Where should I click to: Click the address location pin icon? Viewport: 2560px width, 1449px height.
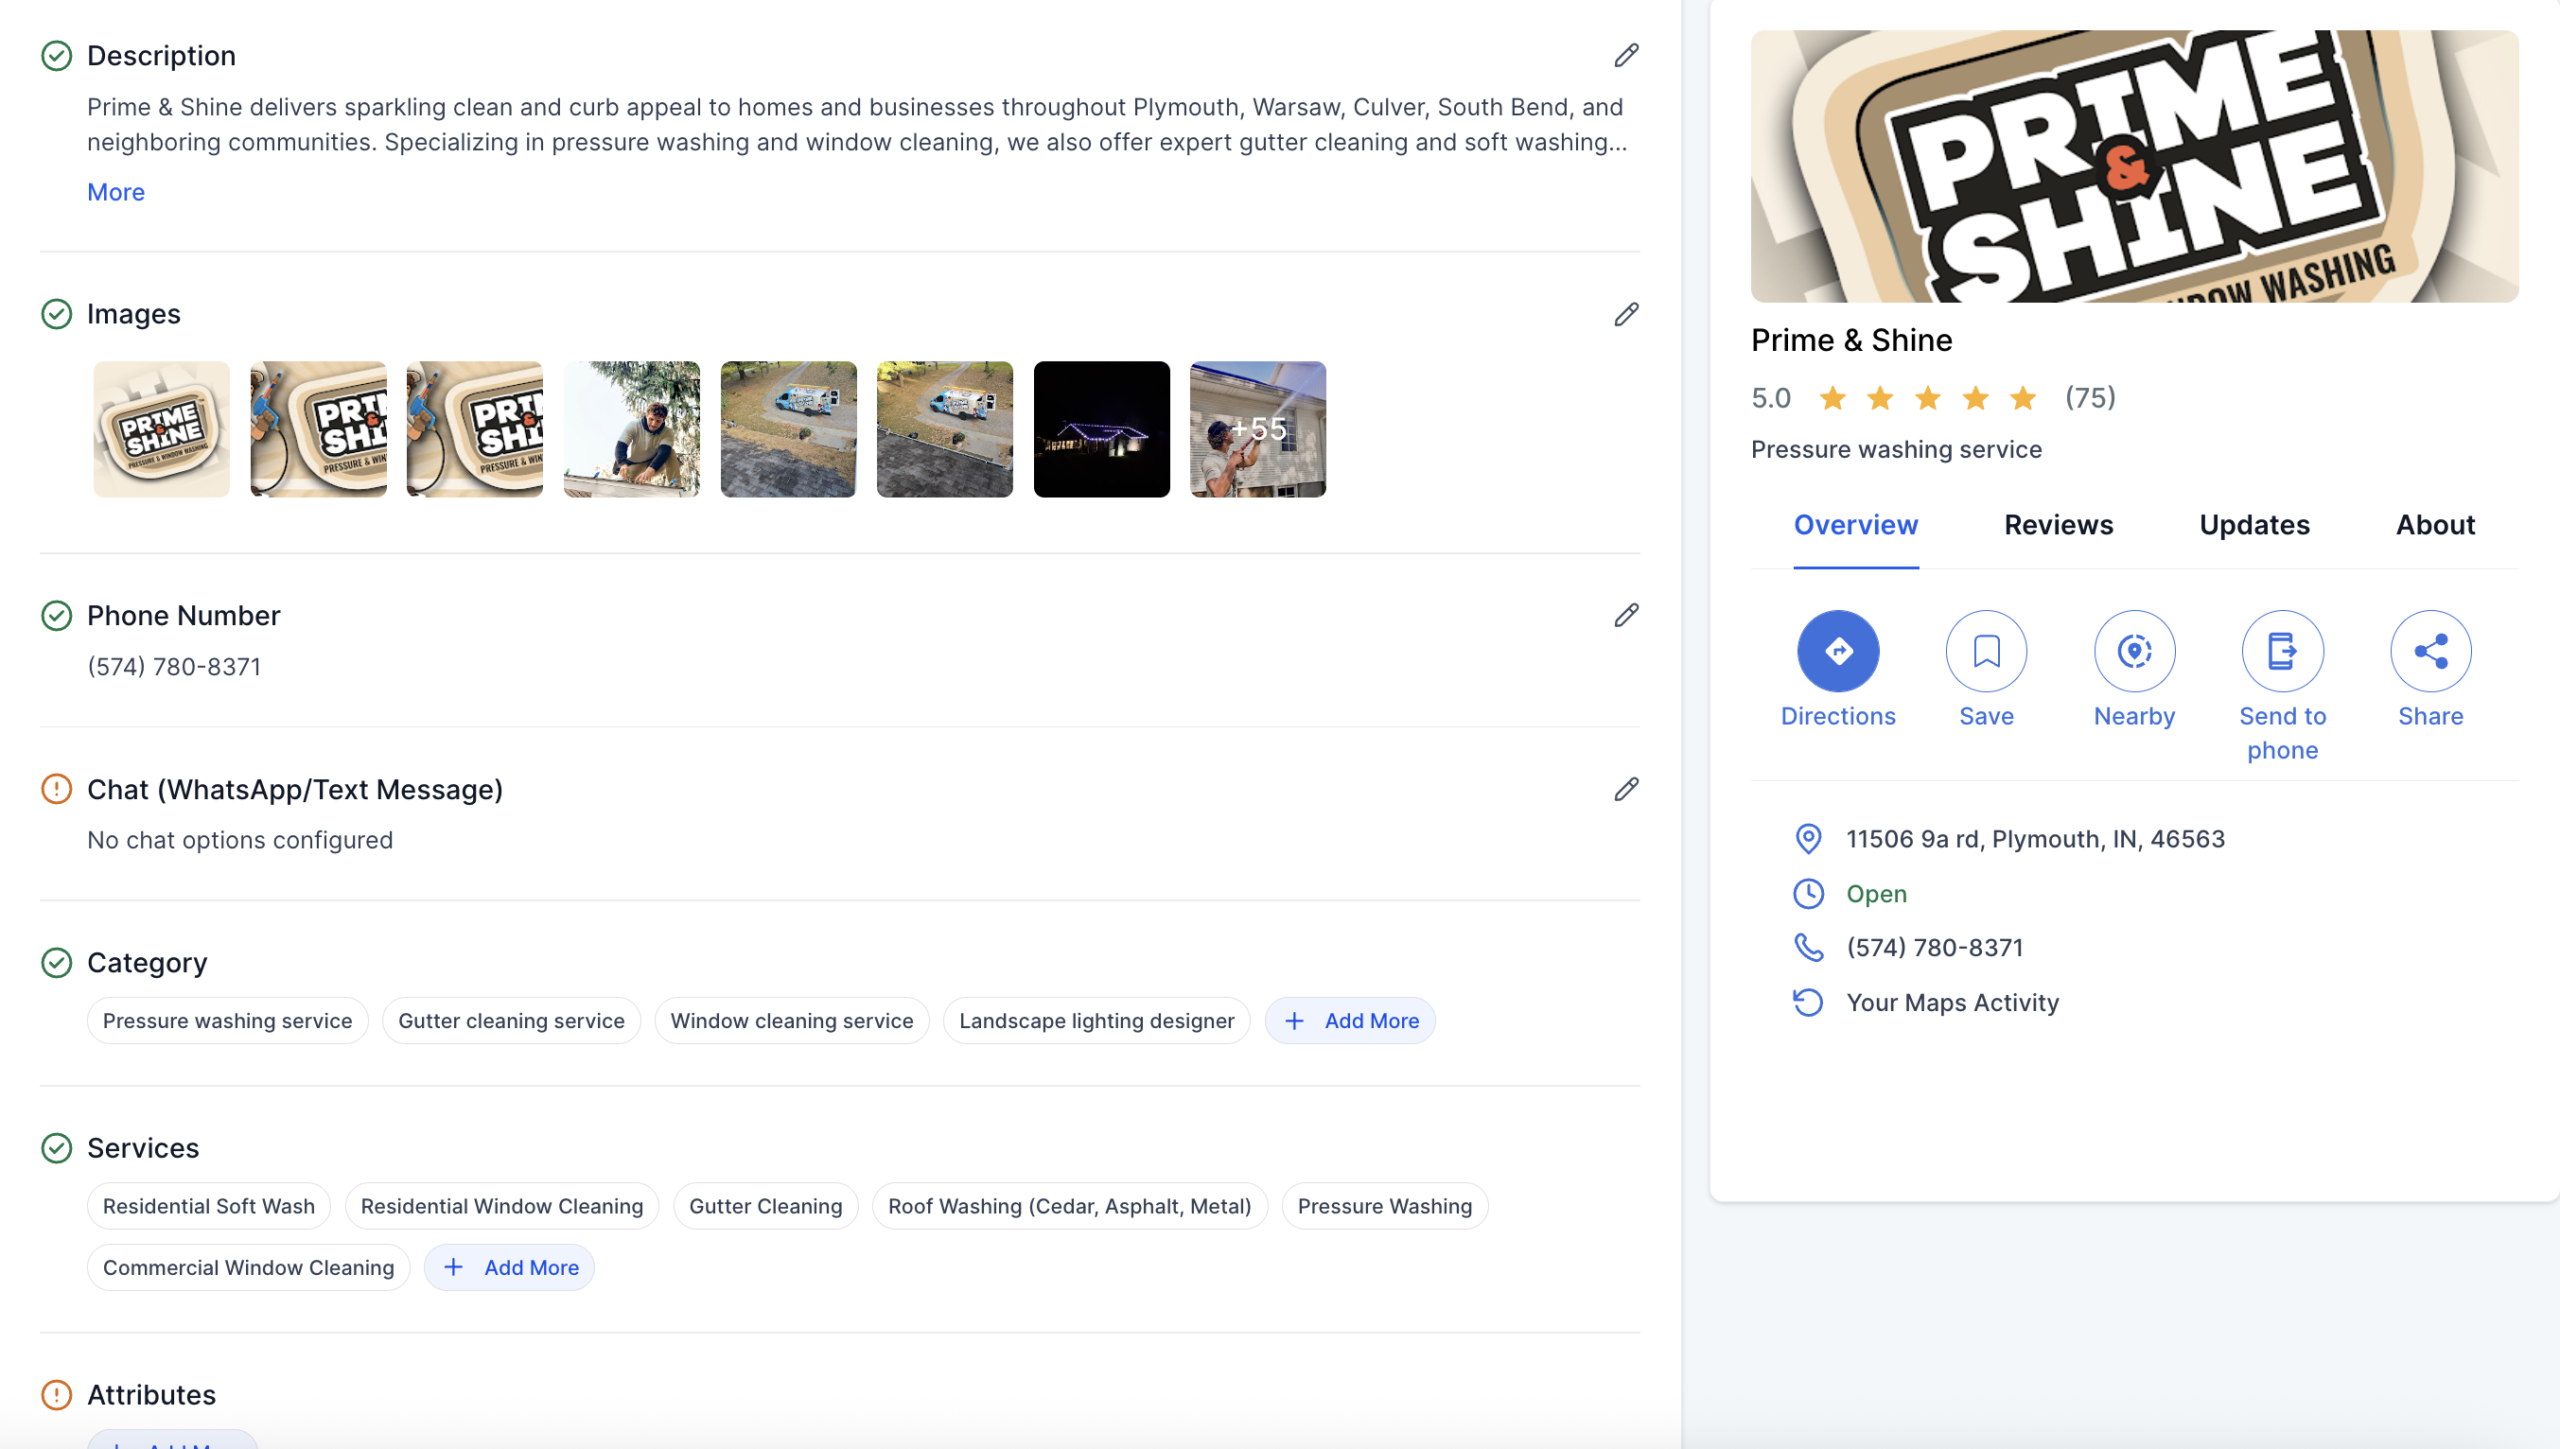coord(1808,839)
